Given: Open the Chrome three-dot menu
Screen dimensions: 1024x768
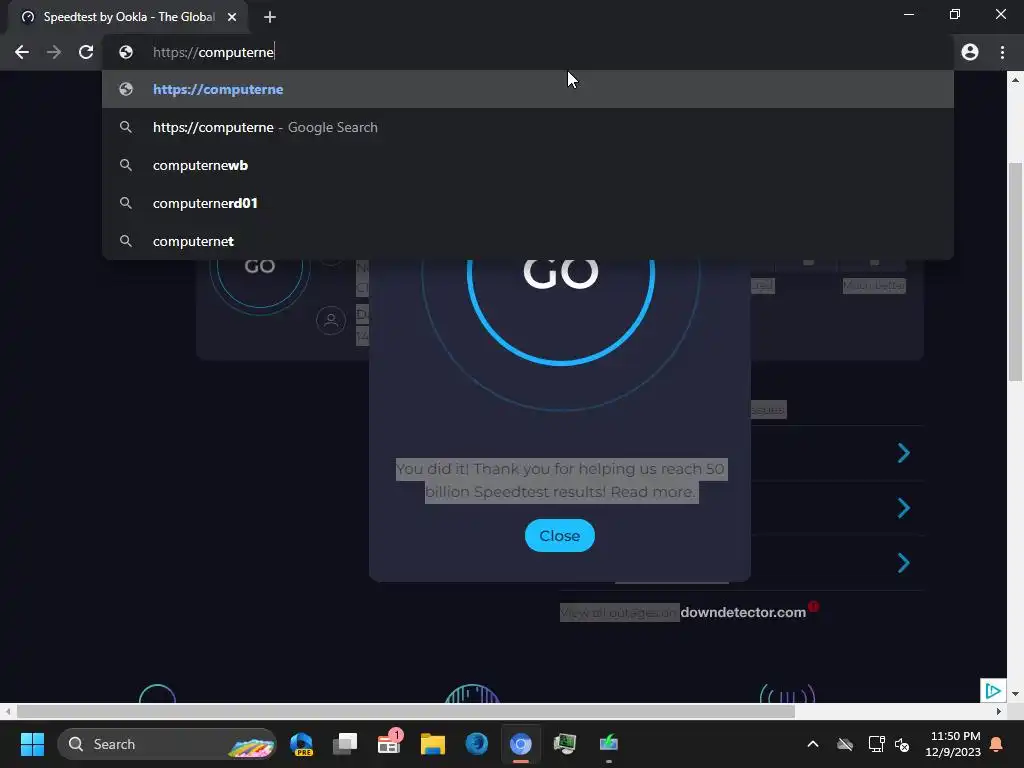Looking at the screenshot, I should tap(1002, 52).
